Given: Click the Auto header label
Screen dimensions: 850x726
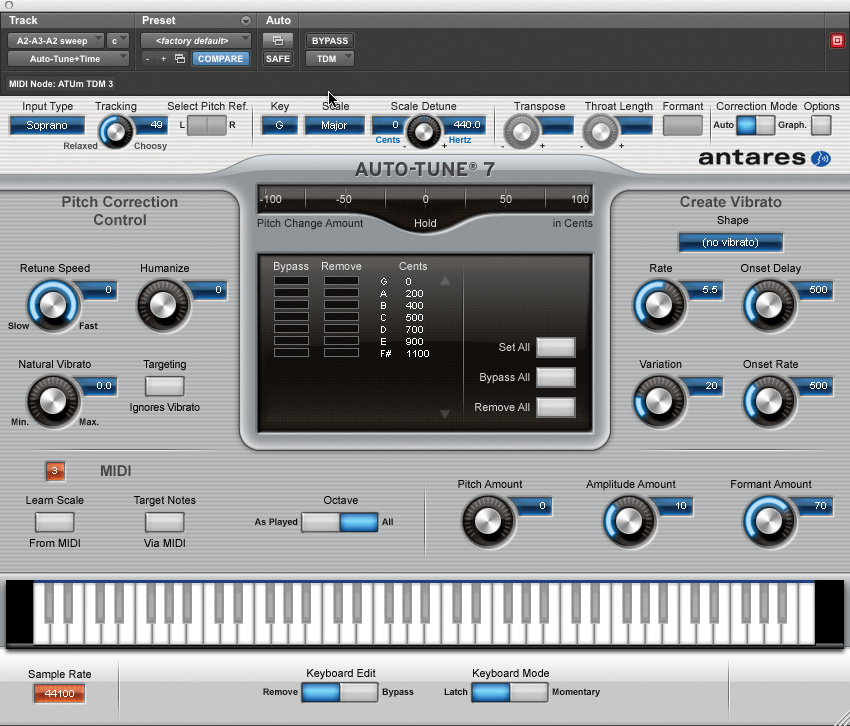Looking at the screenshot, I should pyautogui.click(x=278, y=21).
